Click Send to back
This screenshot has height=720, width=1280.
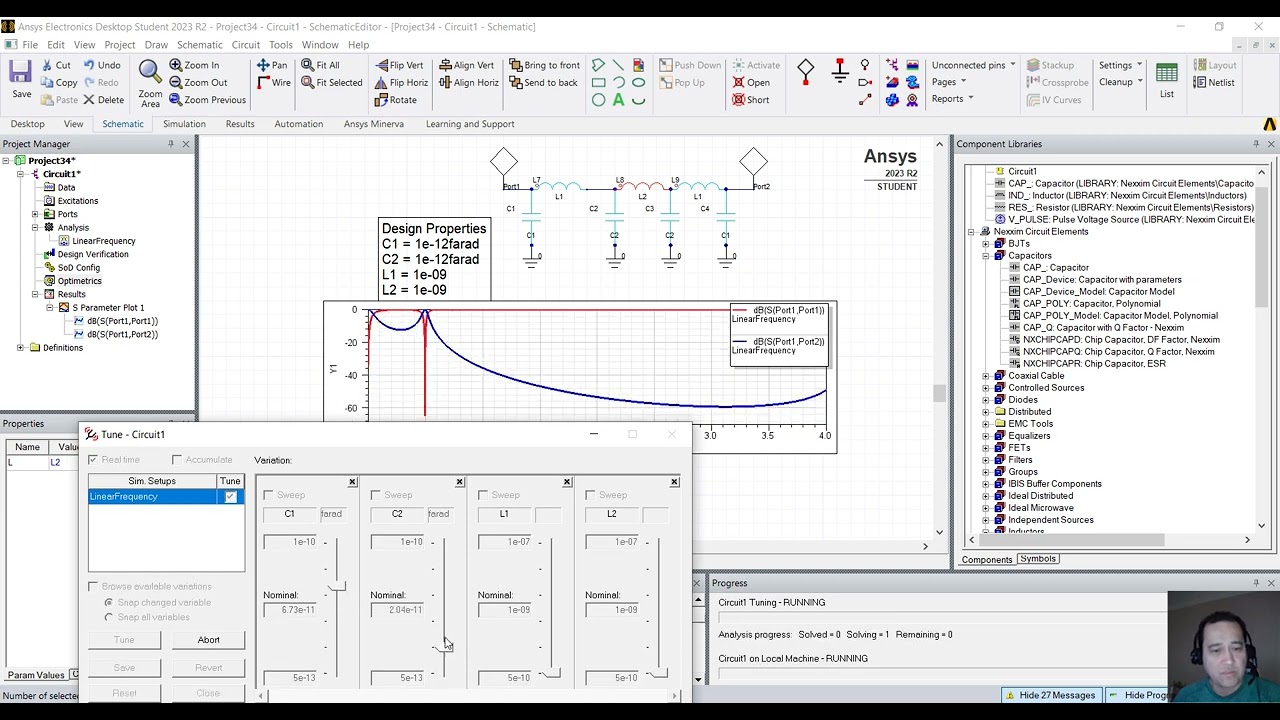(543, 83)
